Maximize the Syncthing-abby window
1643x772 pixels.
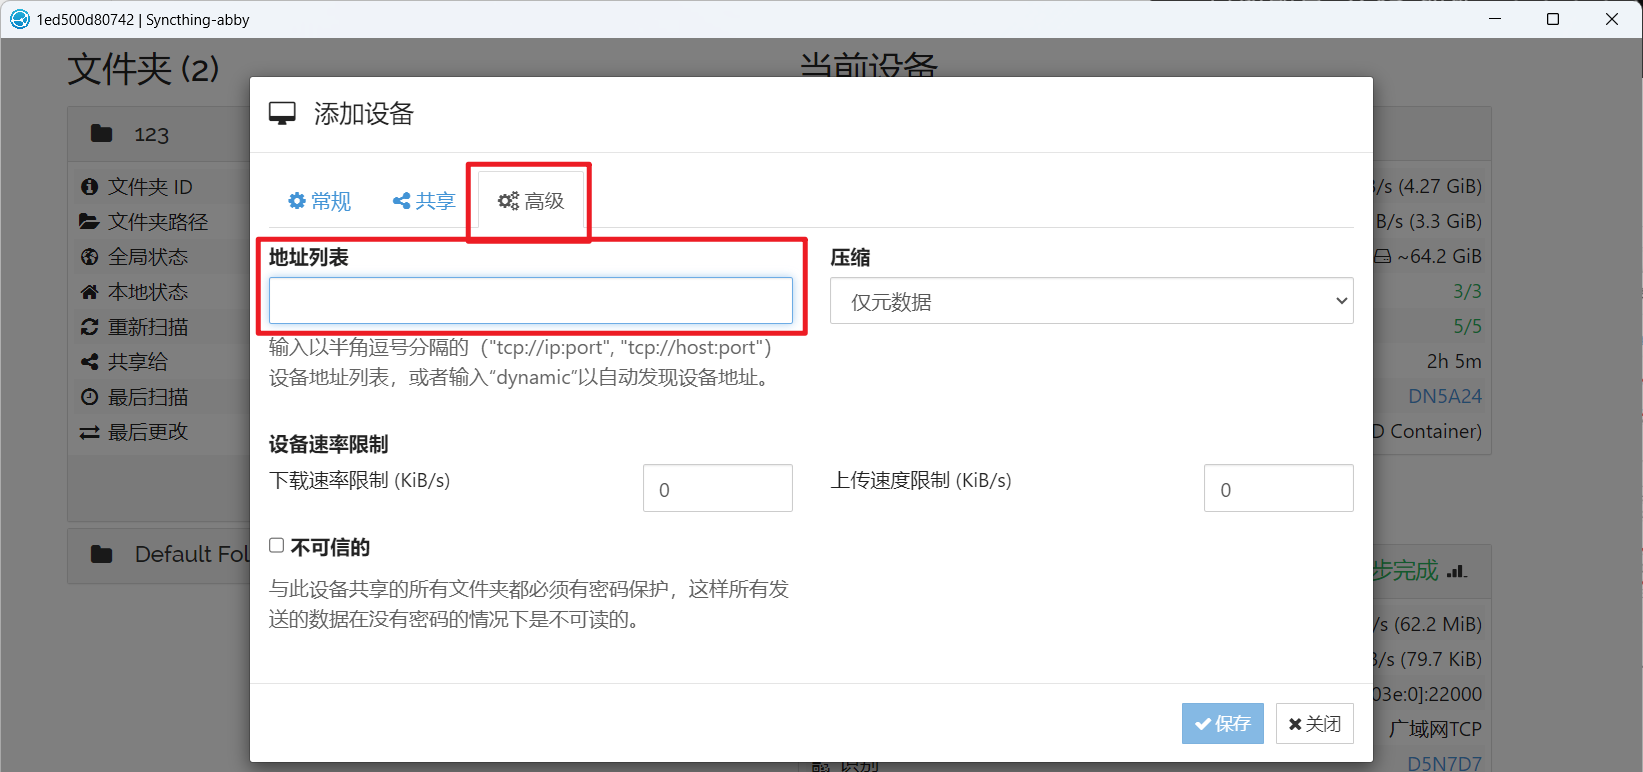coord(1553,19)
